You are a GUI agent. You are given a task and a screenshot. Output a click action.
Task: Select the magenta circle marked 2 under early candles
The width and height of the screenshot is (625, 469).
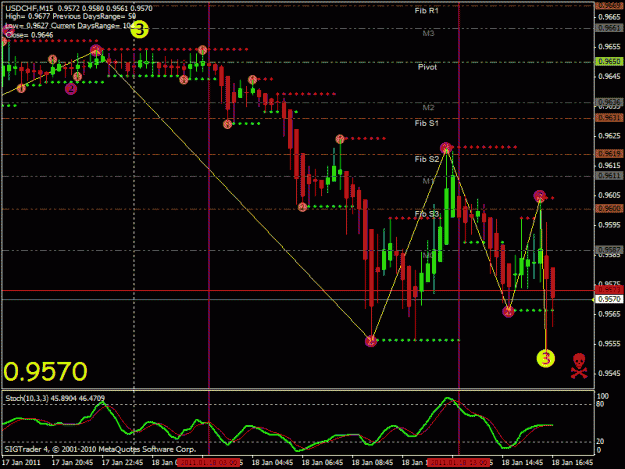pyautogui.click(x=71, y=88)
